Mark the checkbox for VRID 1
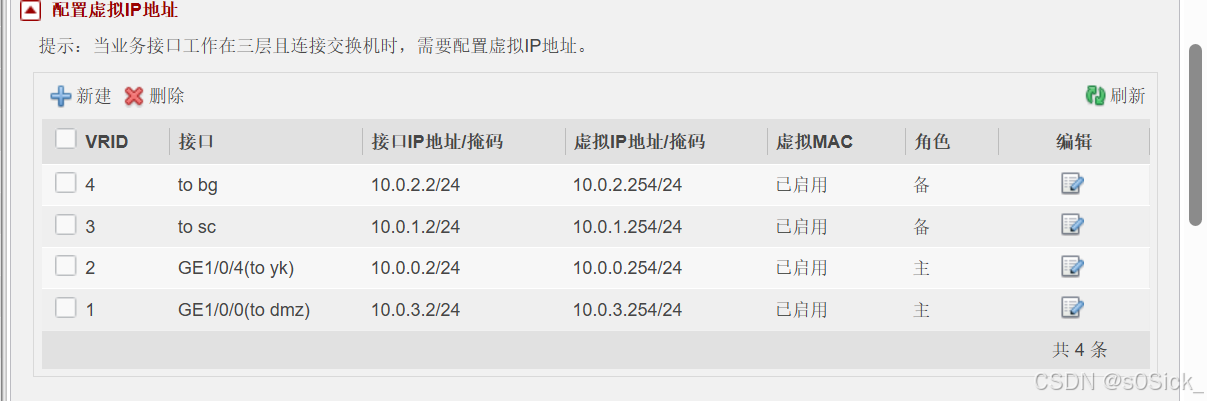1208x401 pixels. [65, 308]
